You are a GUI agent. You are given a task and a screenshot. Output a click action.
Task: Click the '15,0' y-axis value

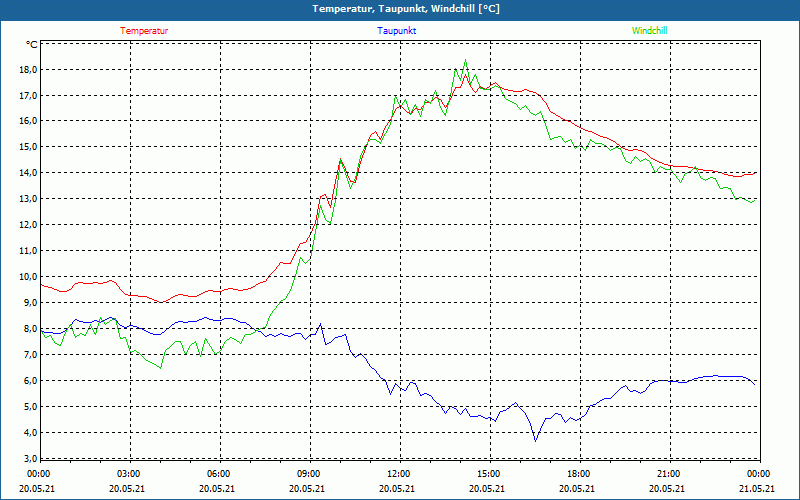pos(29,147)
